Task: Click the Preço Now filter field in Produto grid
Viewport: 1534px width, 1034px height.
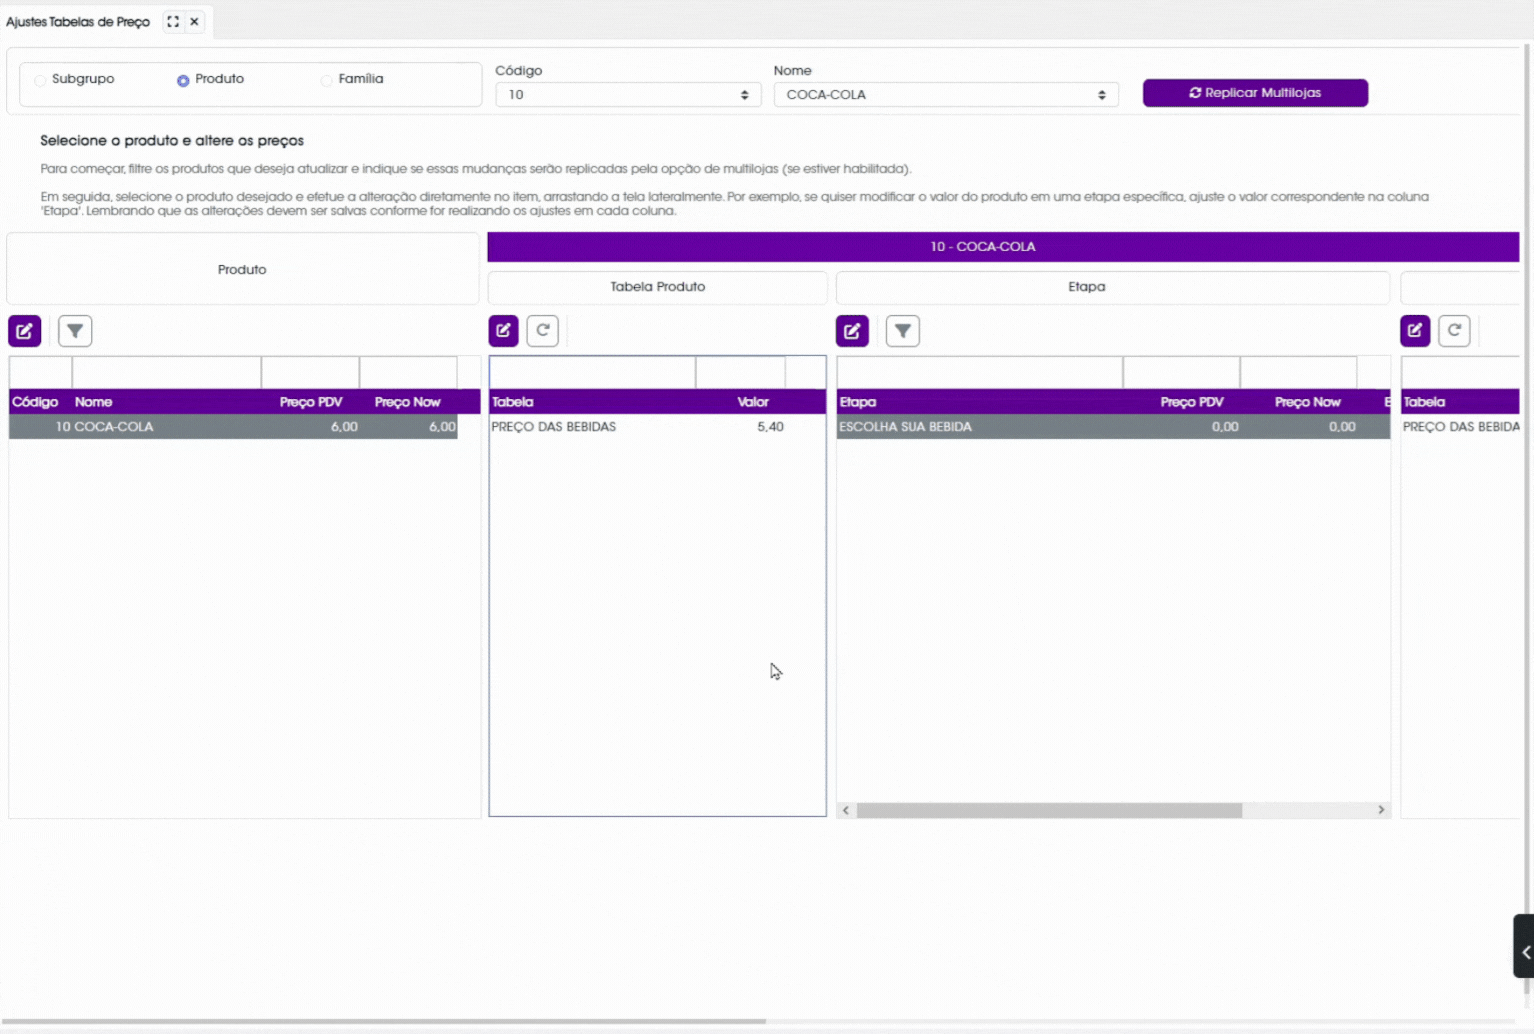Action: pos(409,372)
